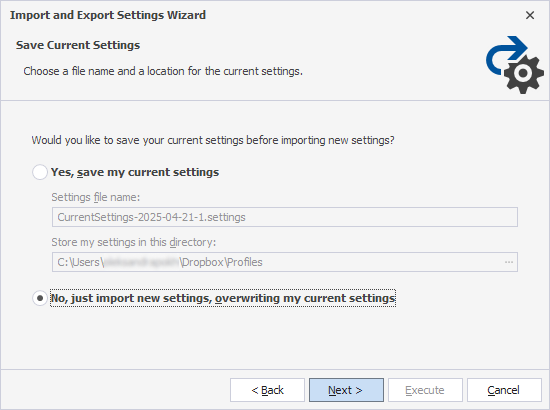Click the Settings file name input field
The height and width of the screenshot is (410, 550).
pyautogui.click(x=285, y=217)
